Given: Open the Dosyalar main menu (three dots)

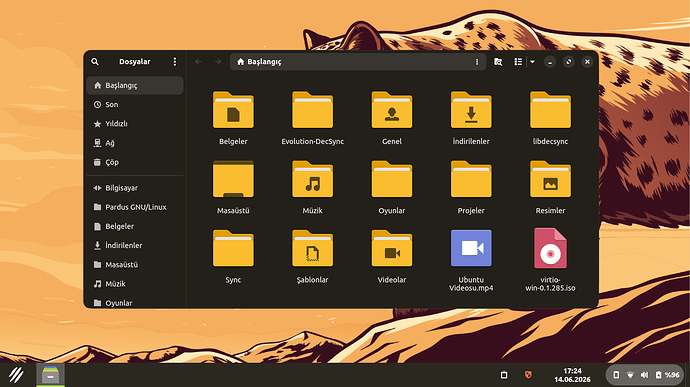Looking at the screenshot, I should click(175, 62).
